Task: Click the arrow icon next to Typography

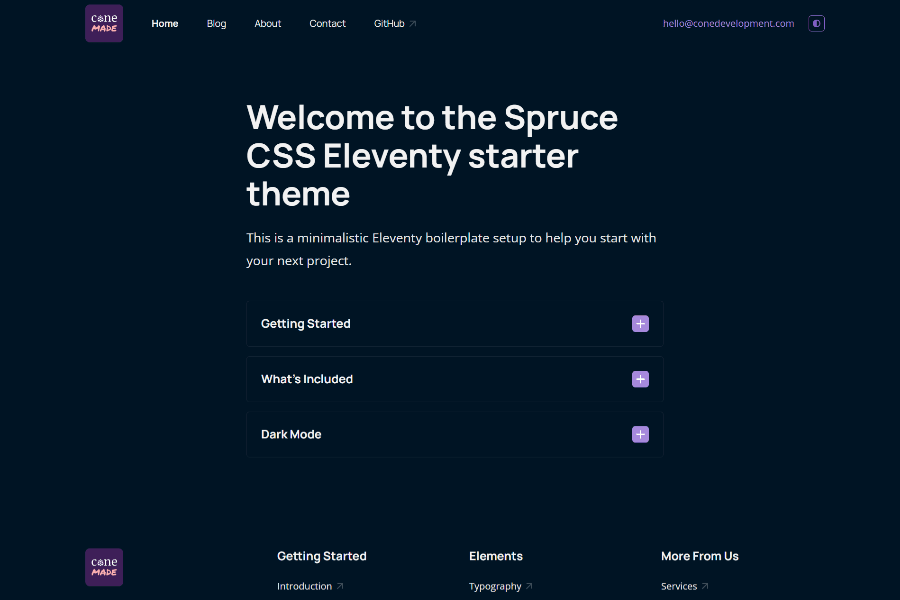Action: (528, 586)
